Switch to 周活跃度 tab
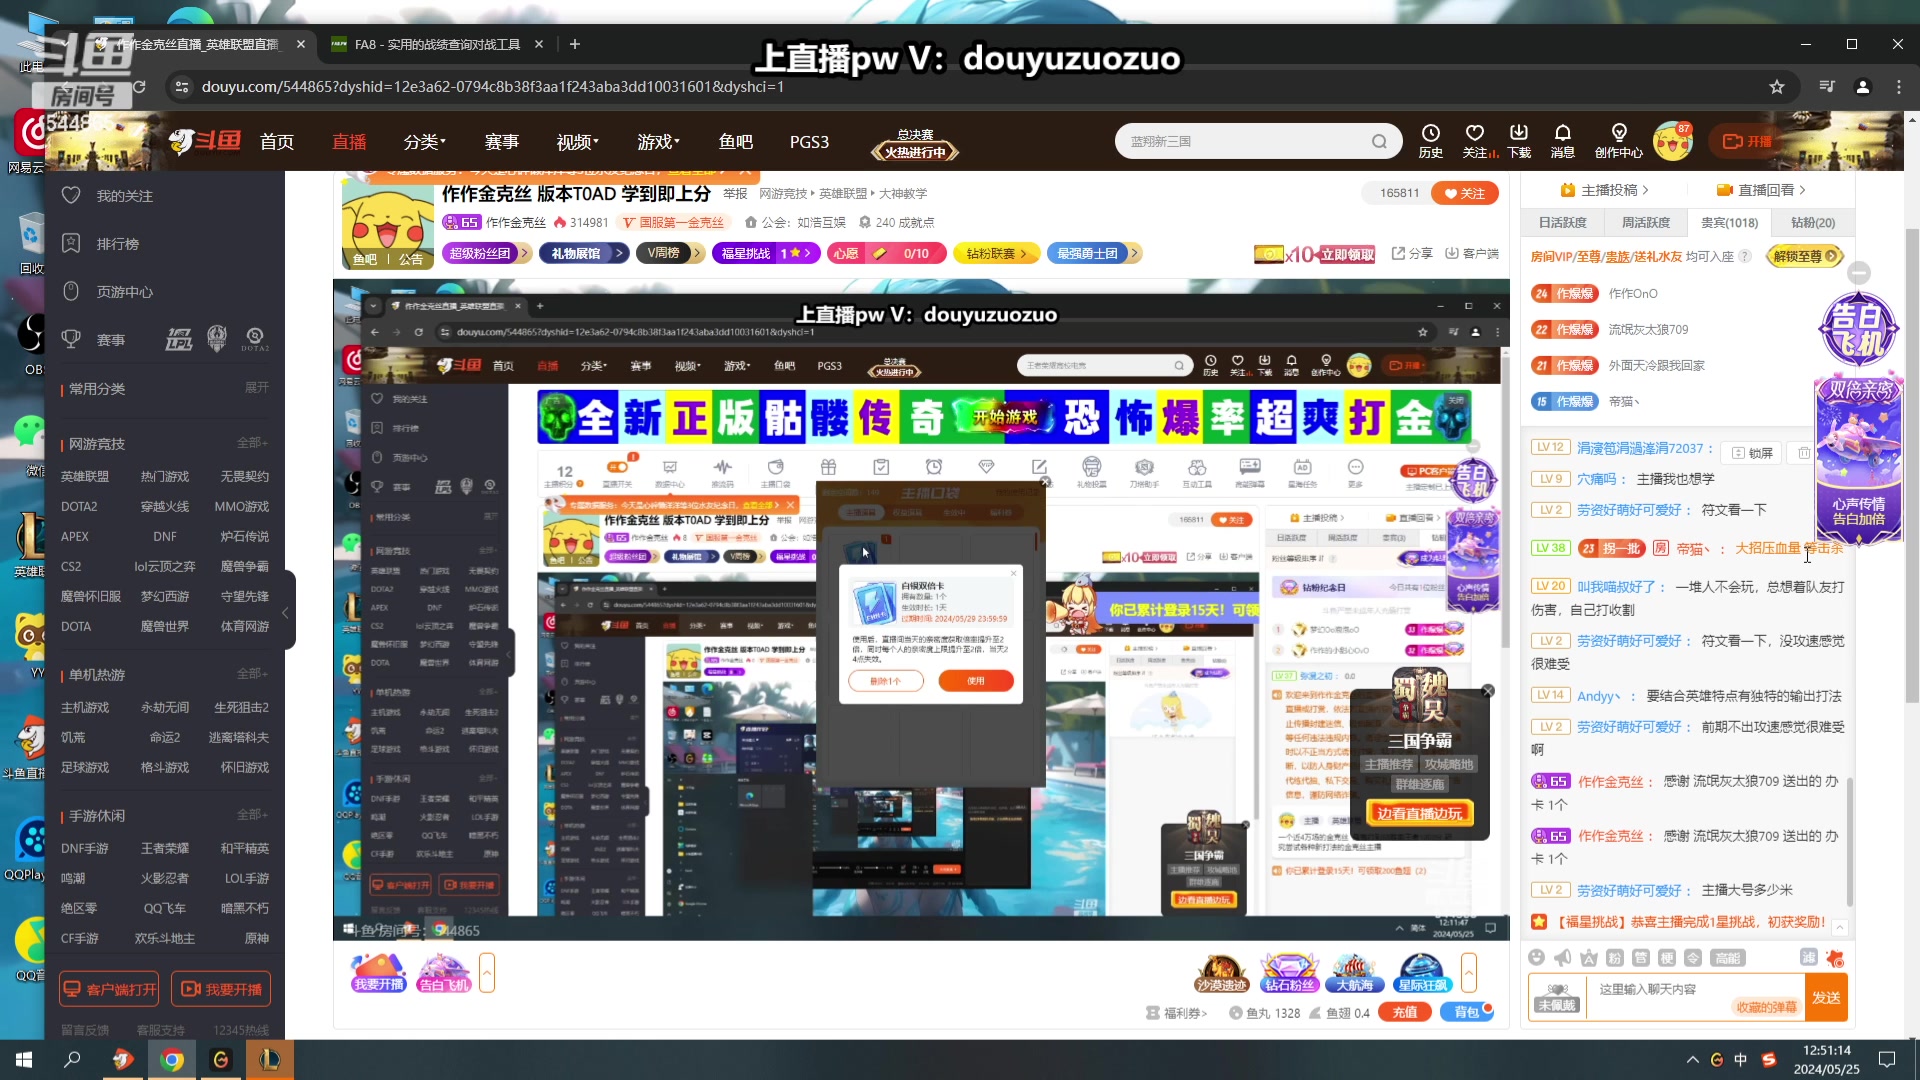This screenshot has width=1920, height=1080. 1646,222
